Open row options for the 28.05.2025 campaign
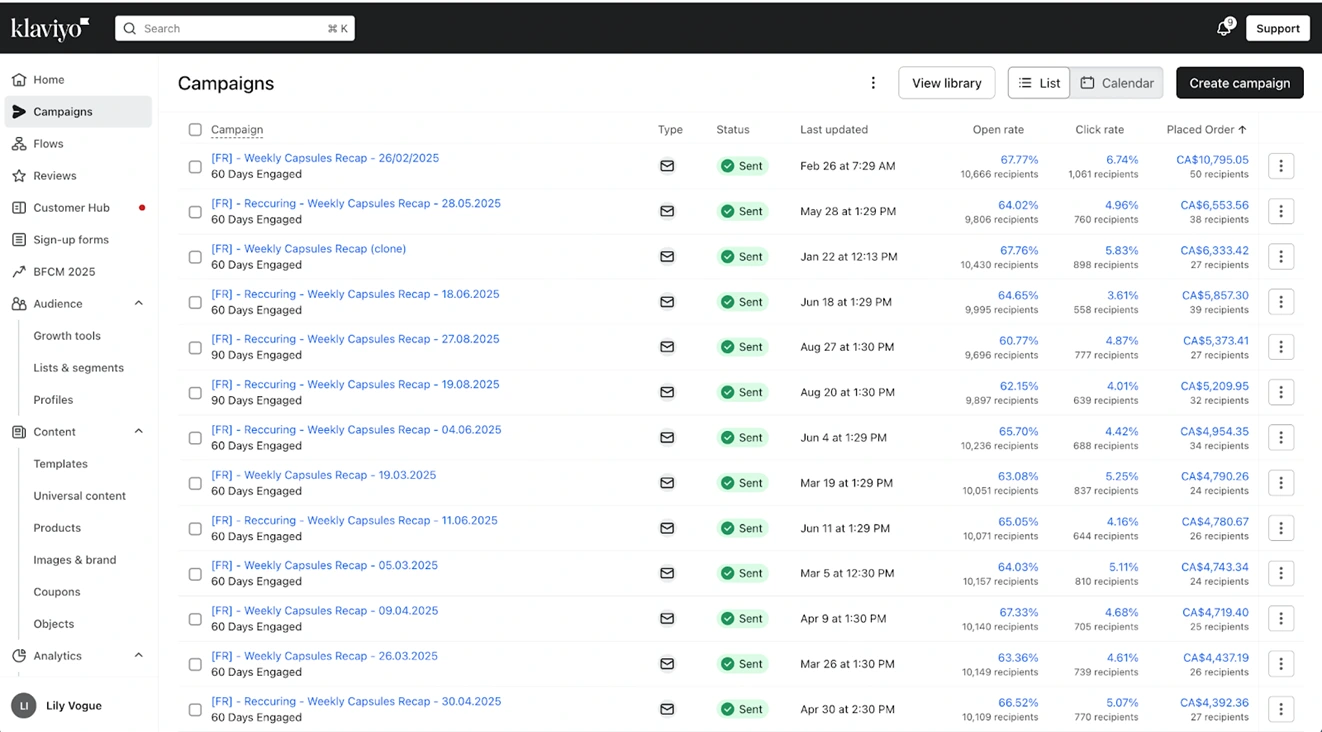Image resolution: width=1322 pixels, height=732 pixels. click(x=1281, y=211)
